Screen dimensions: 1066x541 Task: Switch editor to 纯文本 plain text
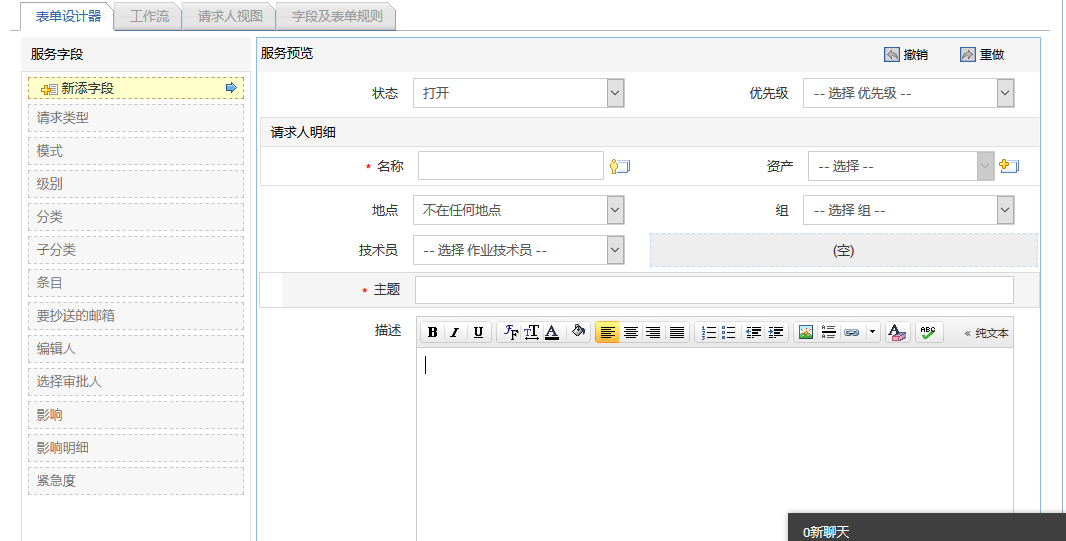click(986, 333)
